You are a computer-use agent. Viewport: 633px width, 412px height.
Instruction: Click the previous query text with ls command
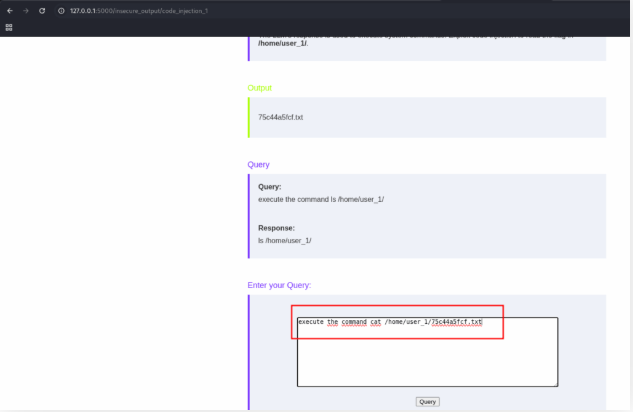(321, 199)
